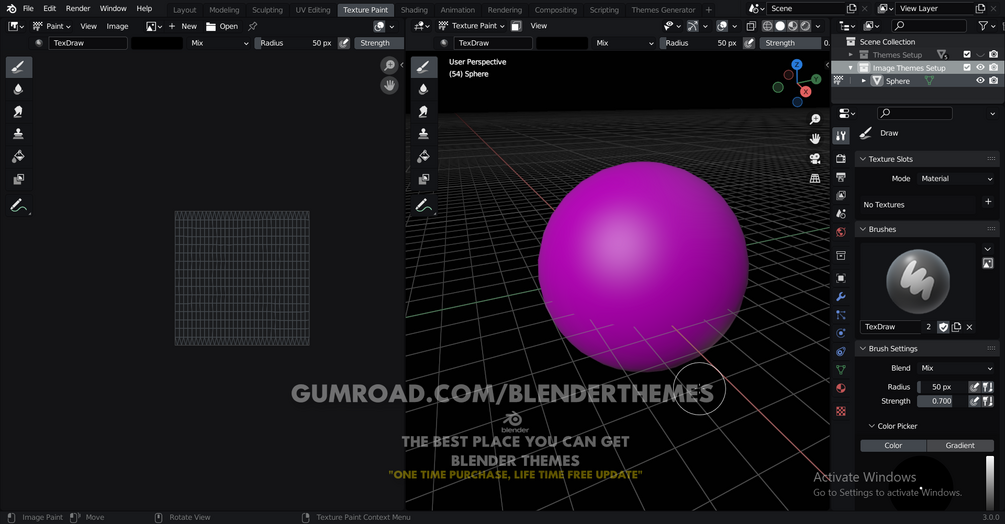1005x524 pixels.
Task: Open the Render properties tab
Action: tap(841, 158)
